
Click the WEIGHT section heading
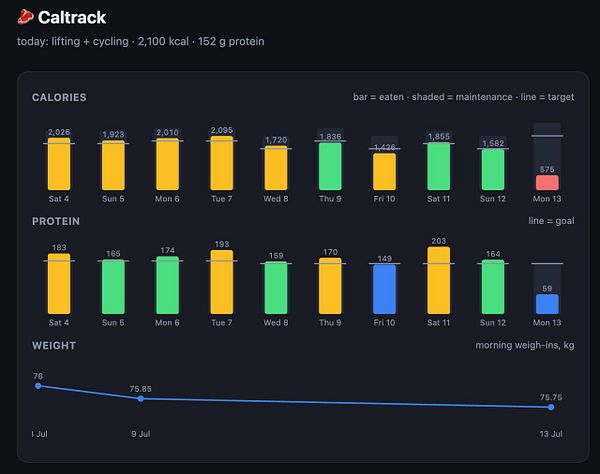pyautogui.click(x=54, y=345)
